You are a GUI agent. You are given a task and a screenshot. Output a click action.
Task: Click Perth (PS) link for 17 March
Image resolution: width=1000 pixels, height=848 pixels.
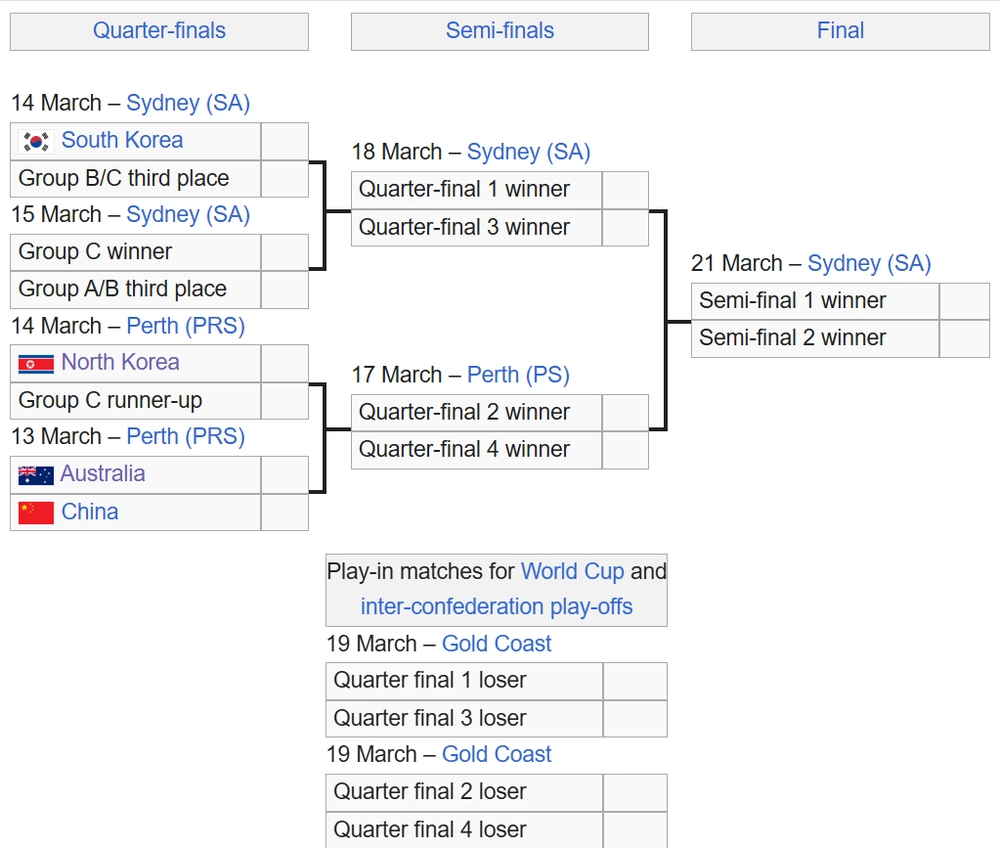click(x=518, y=375)
